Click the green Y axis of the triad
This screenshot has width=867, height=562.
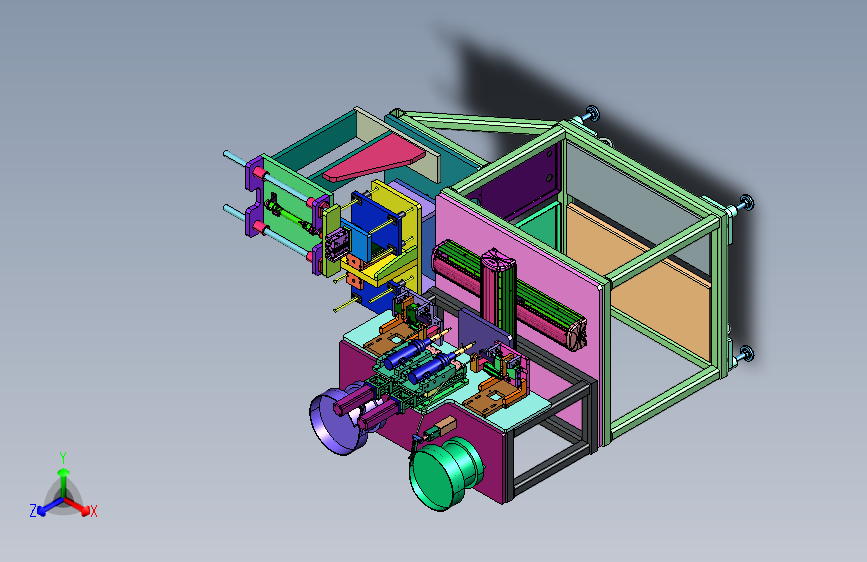64,481
